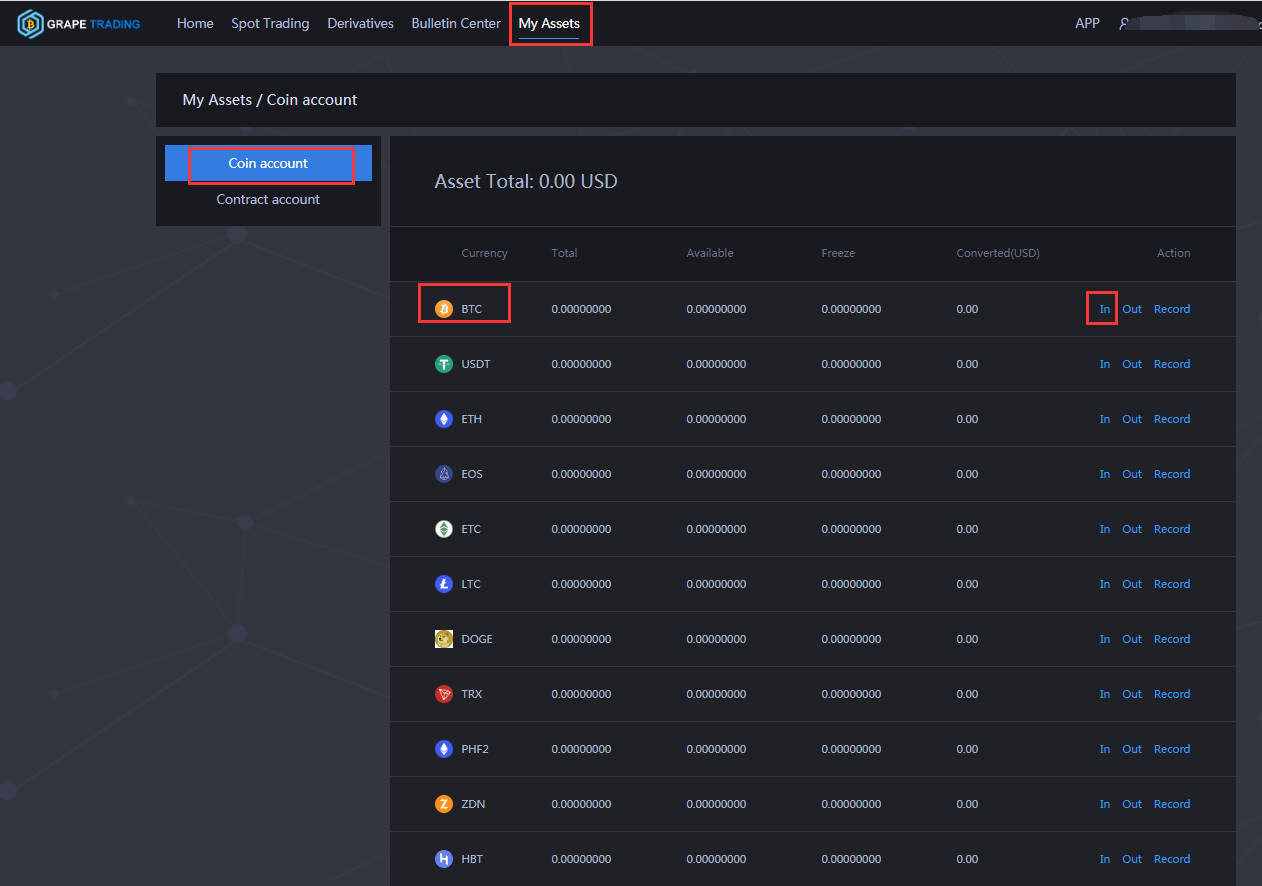Click the BTC coin icon
This screenshot has height=886, width=1262.
coord(444,309)
